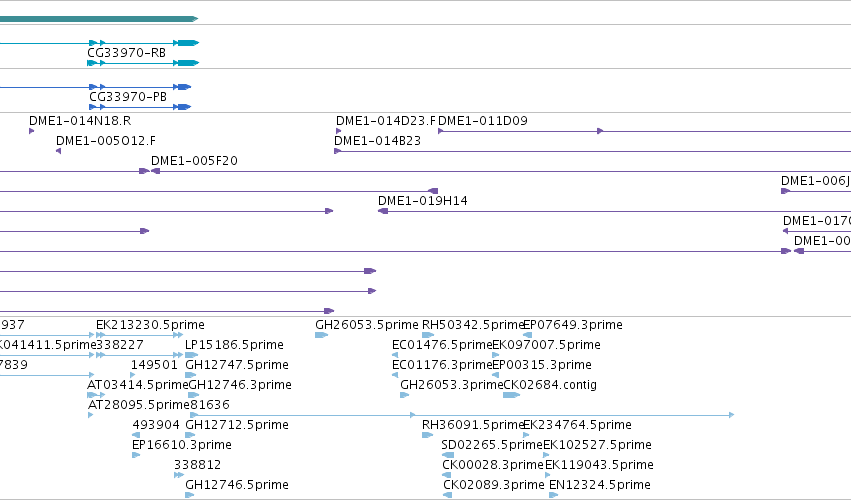Click the DME1-019H14 label
The height and width of the screenshot is (500, 851).
point(423,201)
